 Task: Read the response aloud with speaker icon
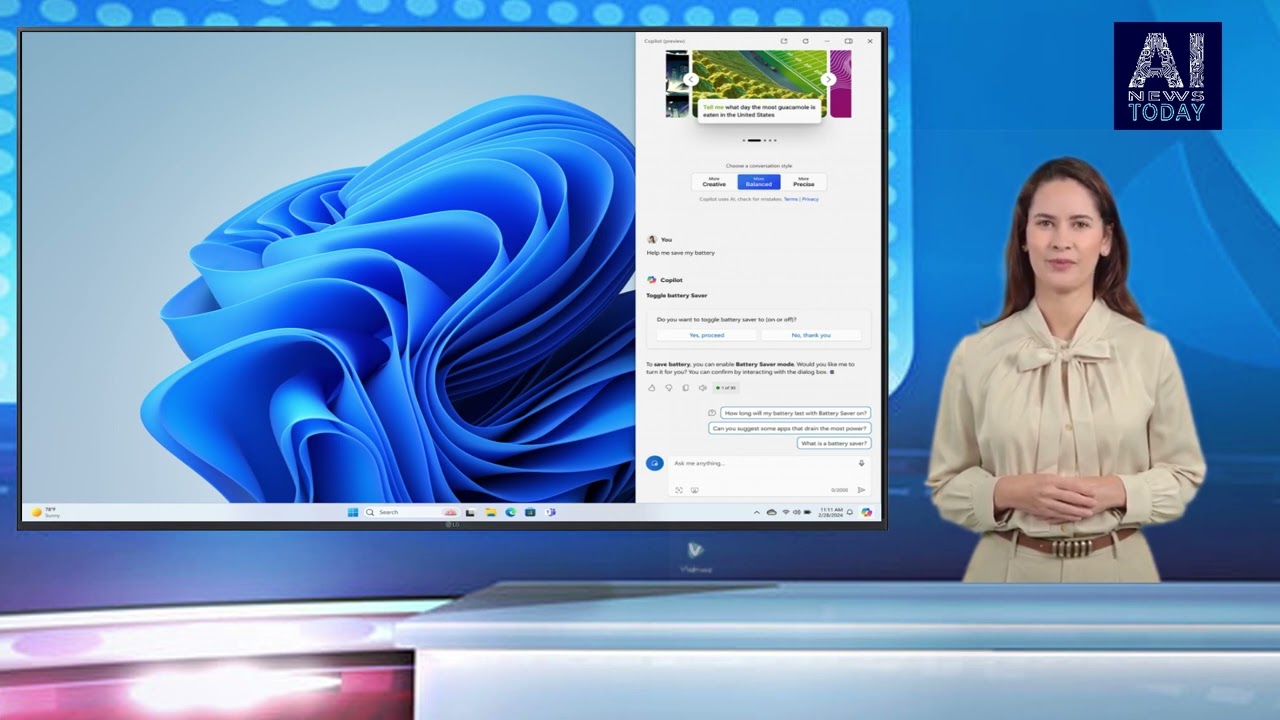click(702, 388)
